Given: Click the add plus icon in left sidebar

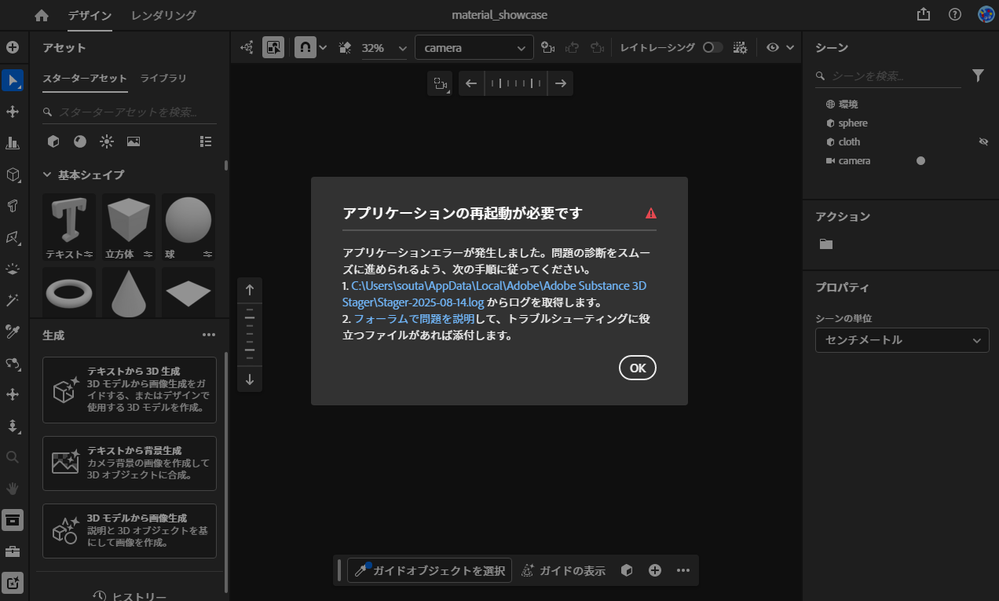Looking at the screenshot, I should (x=12, y=48).
